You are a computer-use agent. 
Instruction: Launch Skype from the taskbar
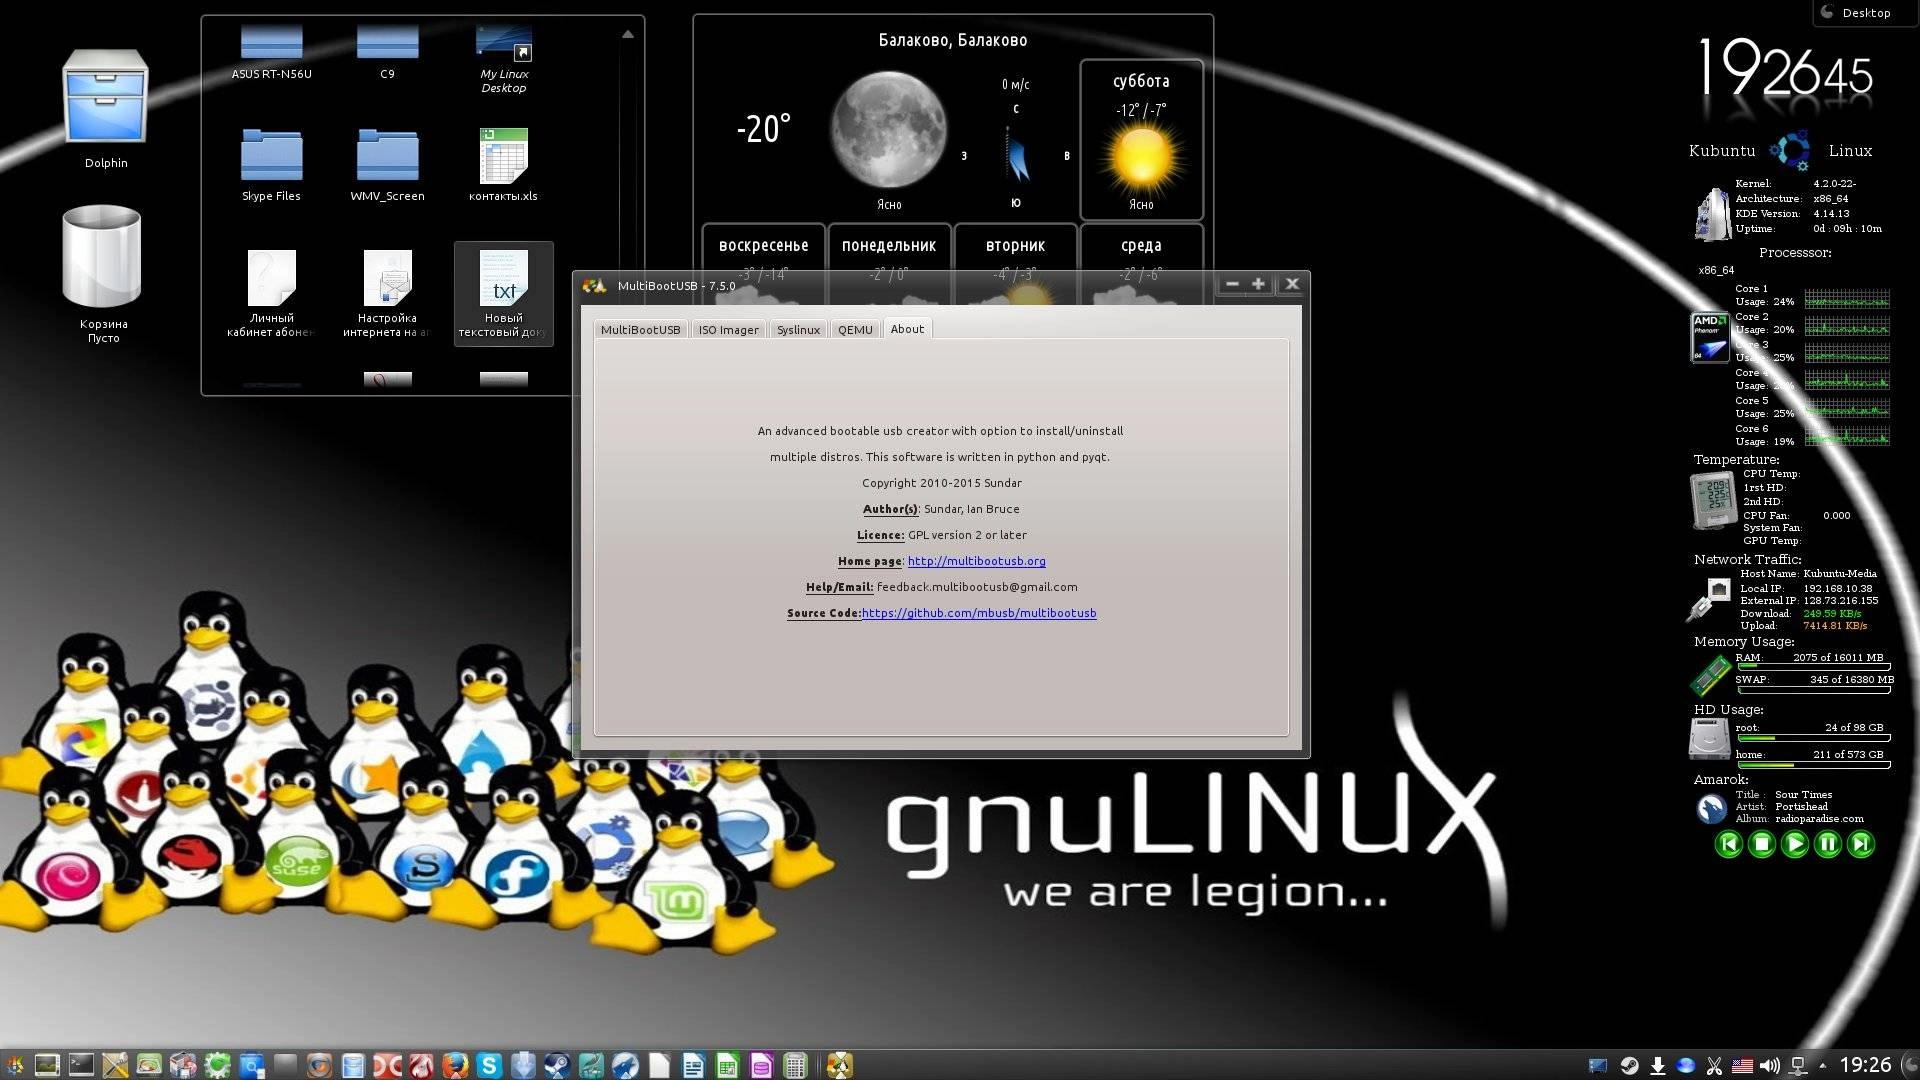(x=489, y=1066)
